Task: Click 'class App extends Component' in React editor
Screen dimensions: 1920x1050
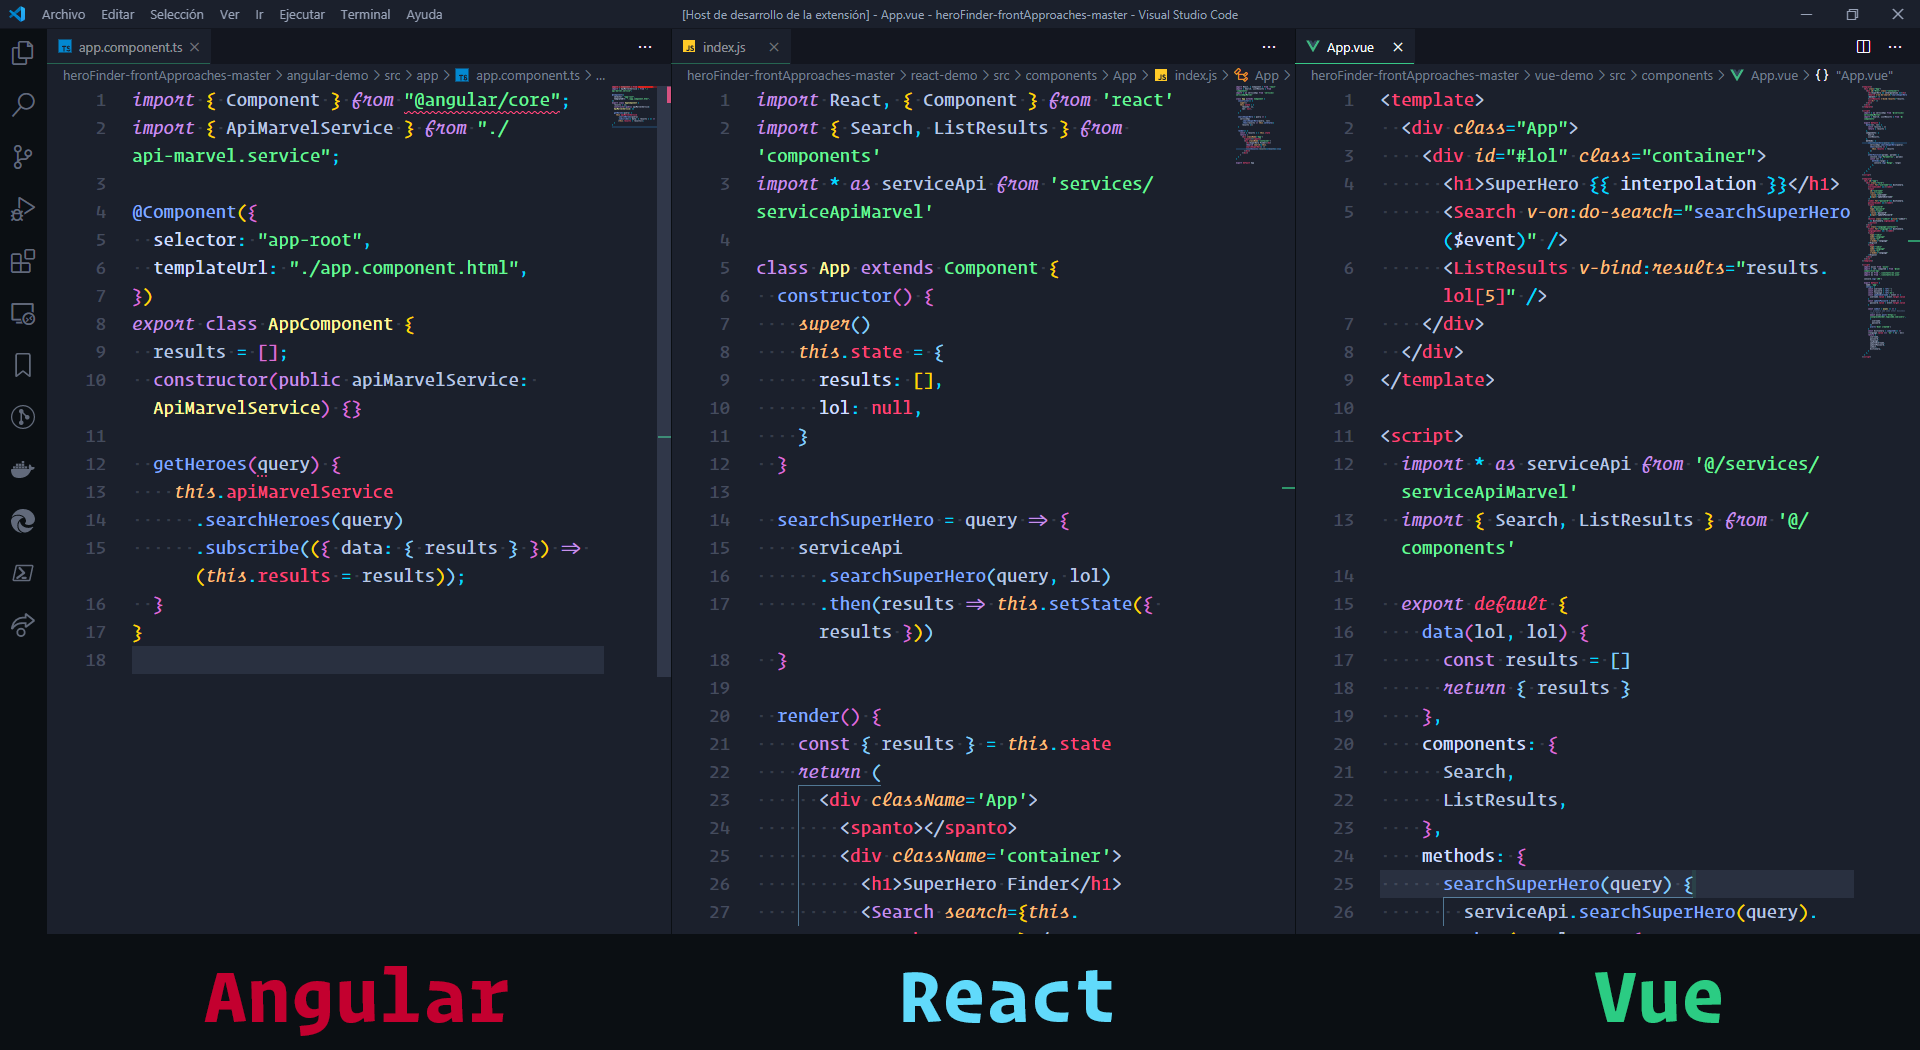Action: click(897, 268)
